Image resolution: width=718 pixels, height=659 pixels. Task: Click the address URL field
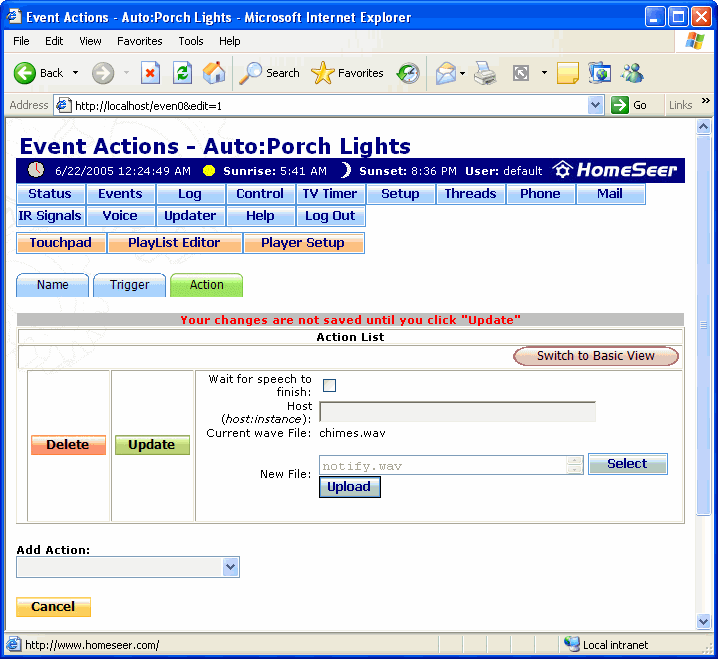tap(330, 106)
